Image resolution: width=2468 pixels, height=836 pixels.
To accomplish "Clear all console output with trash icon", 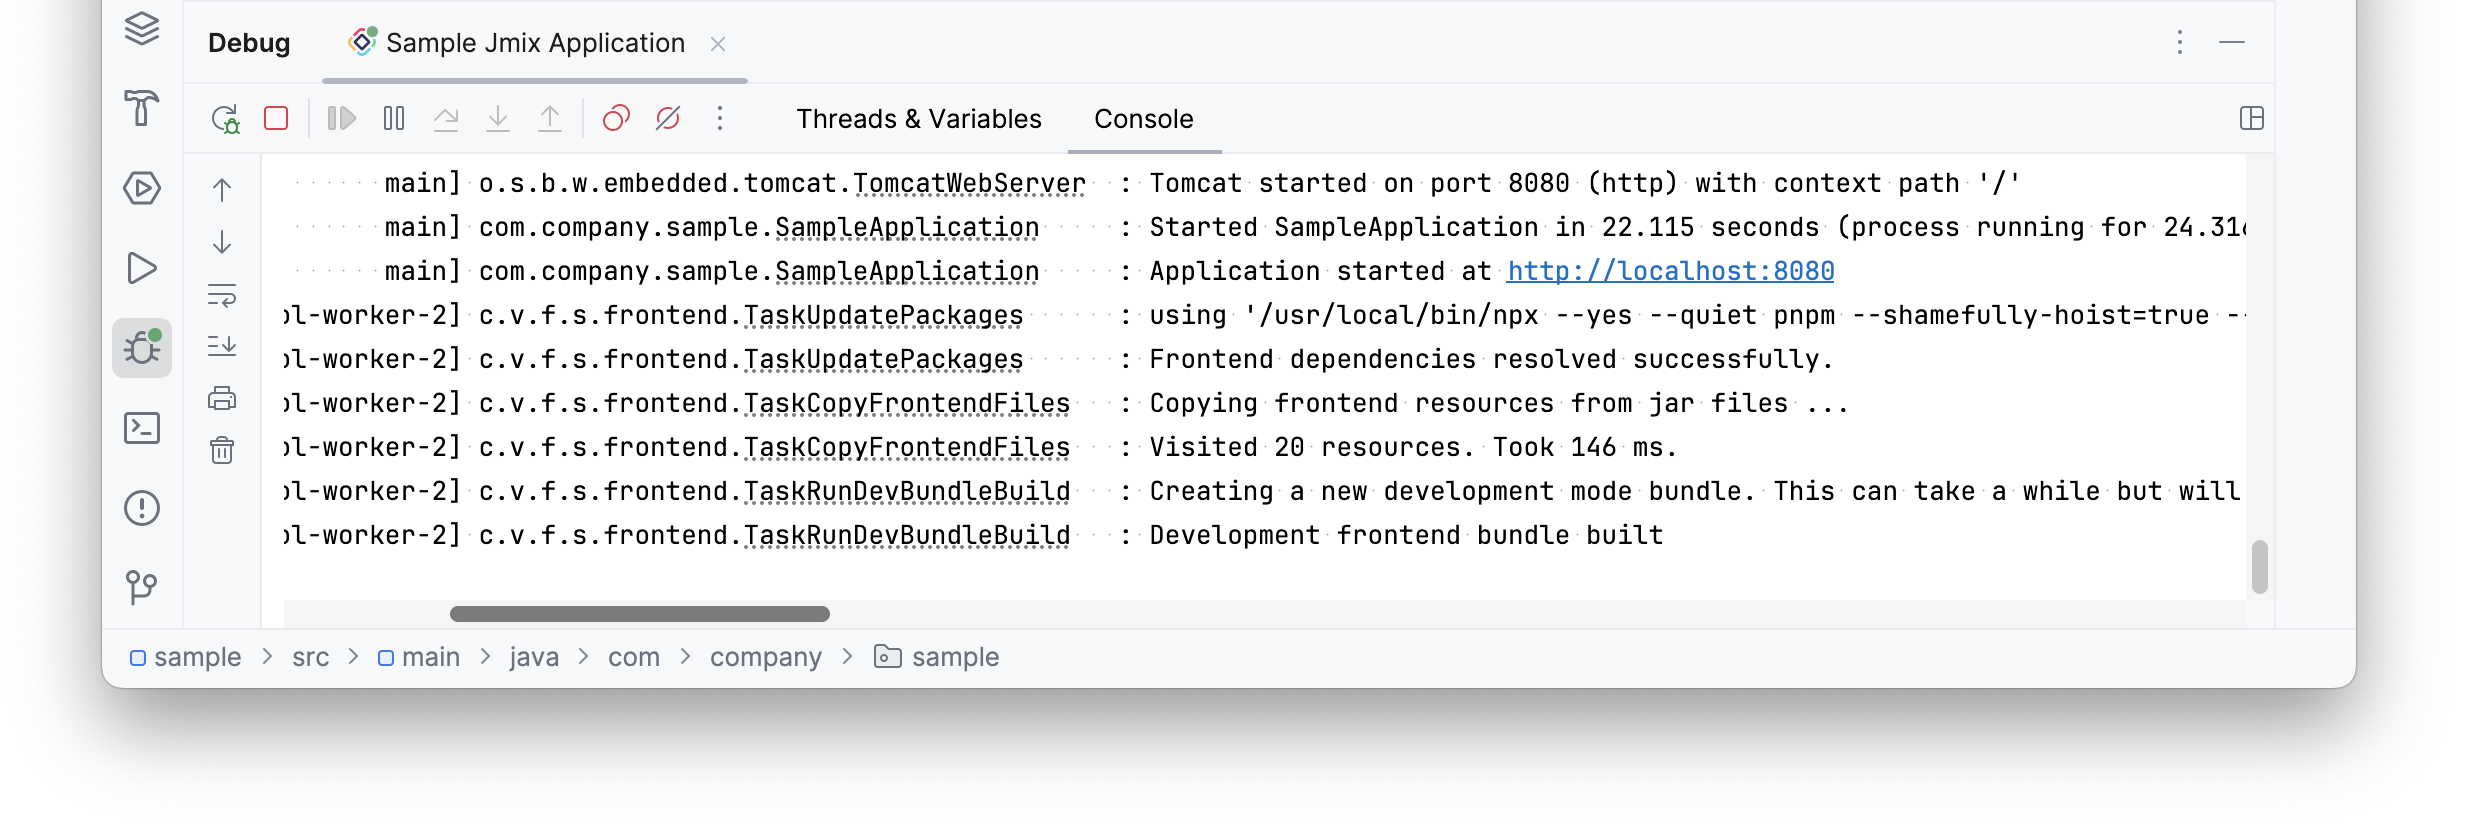I will coord(222,450).
